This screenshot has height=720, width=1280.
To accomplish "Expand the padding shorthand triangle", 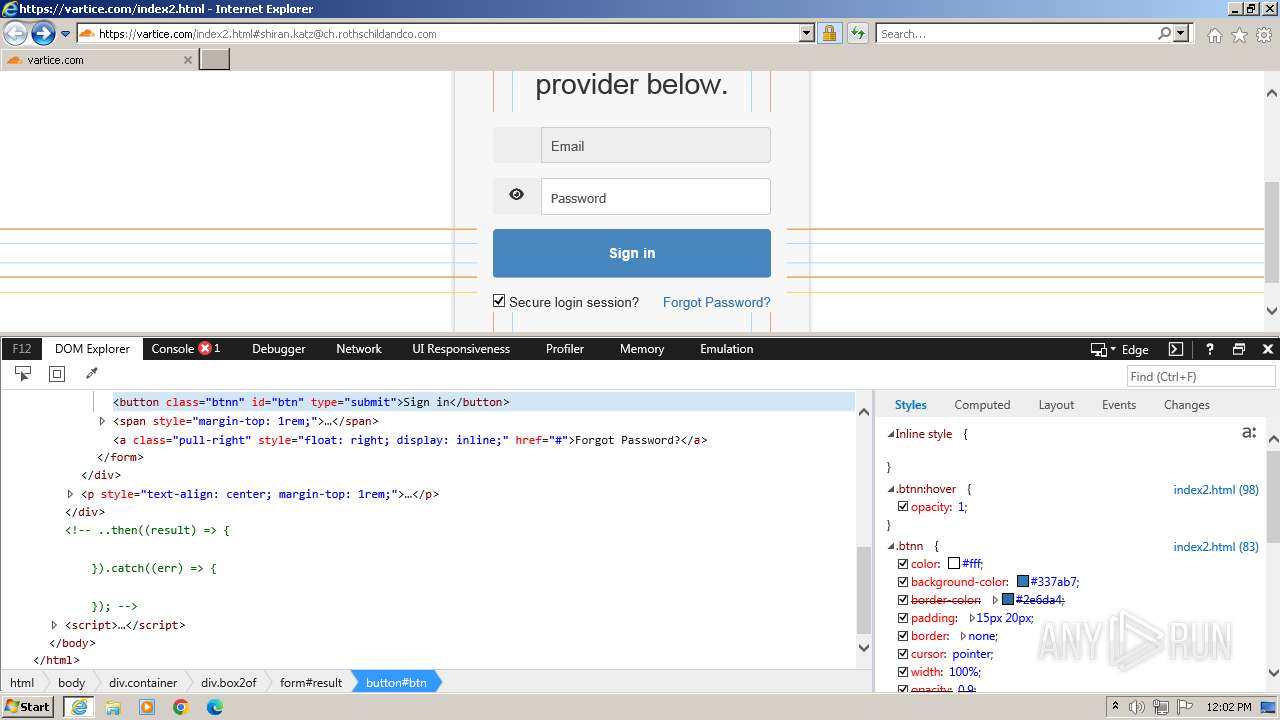I will pyautogui.click(x=972, y=618).
